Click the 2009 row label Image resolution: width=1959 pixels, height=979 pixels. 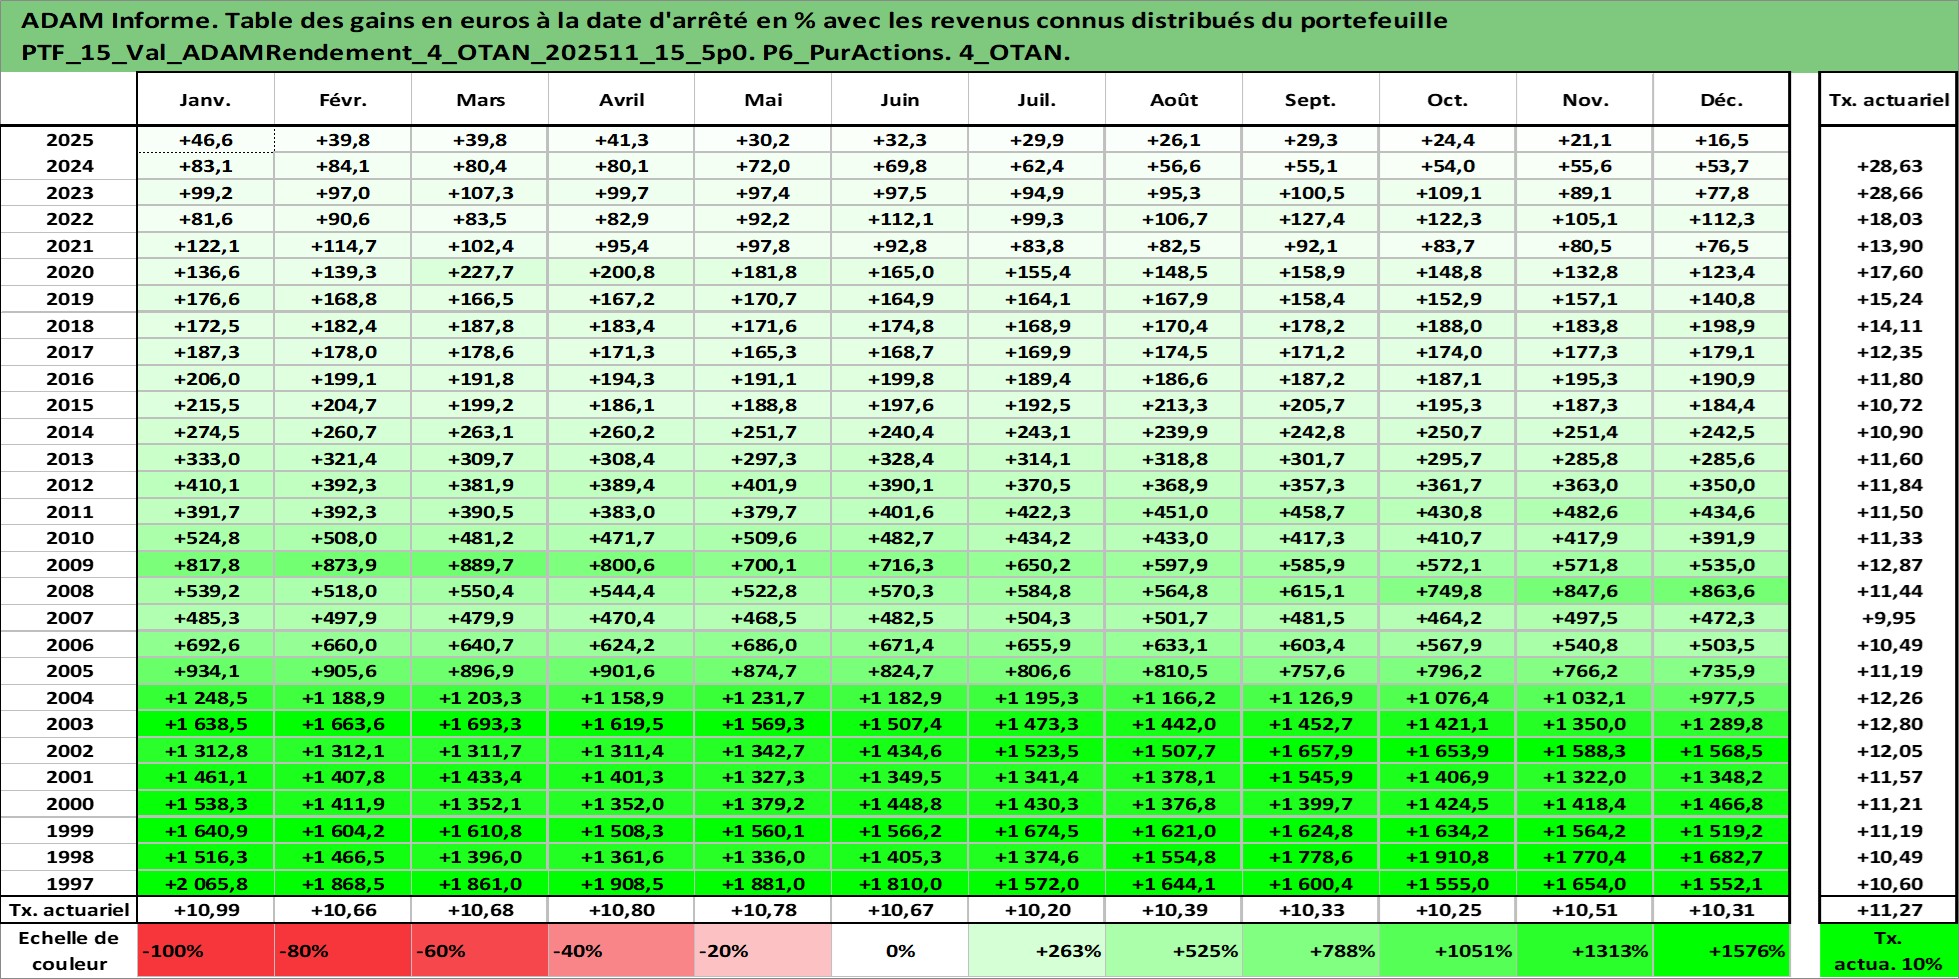point(68,565)
